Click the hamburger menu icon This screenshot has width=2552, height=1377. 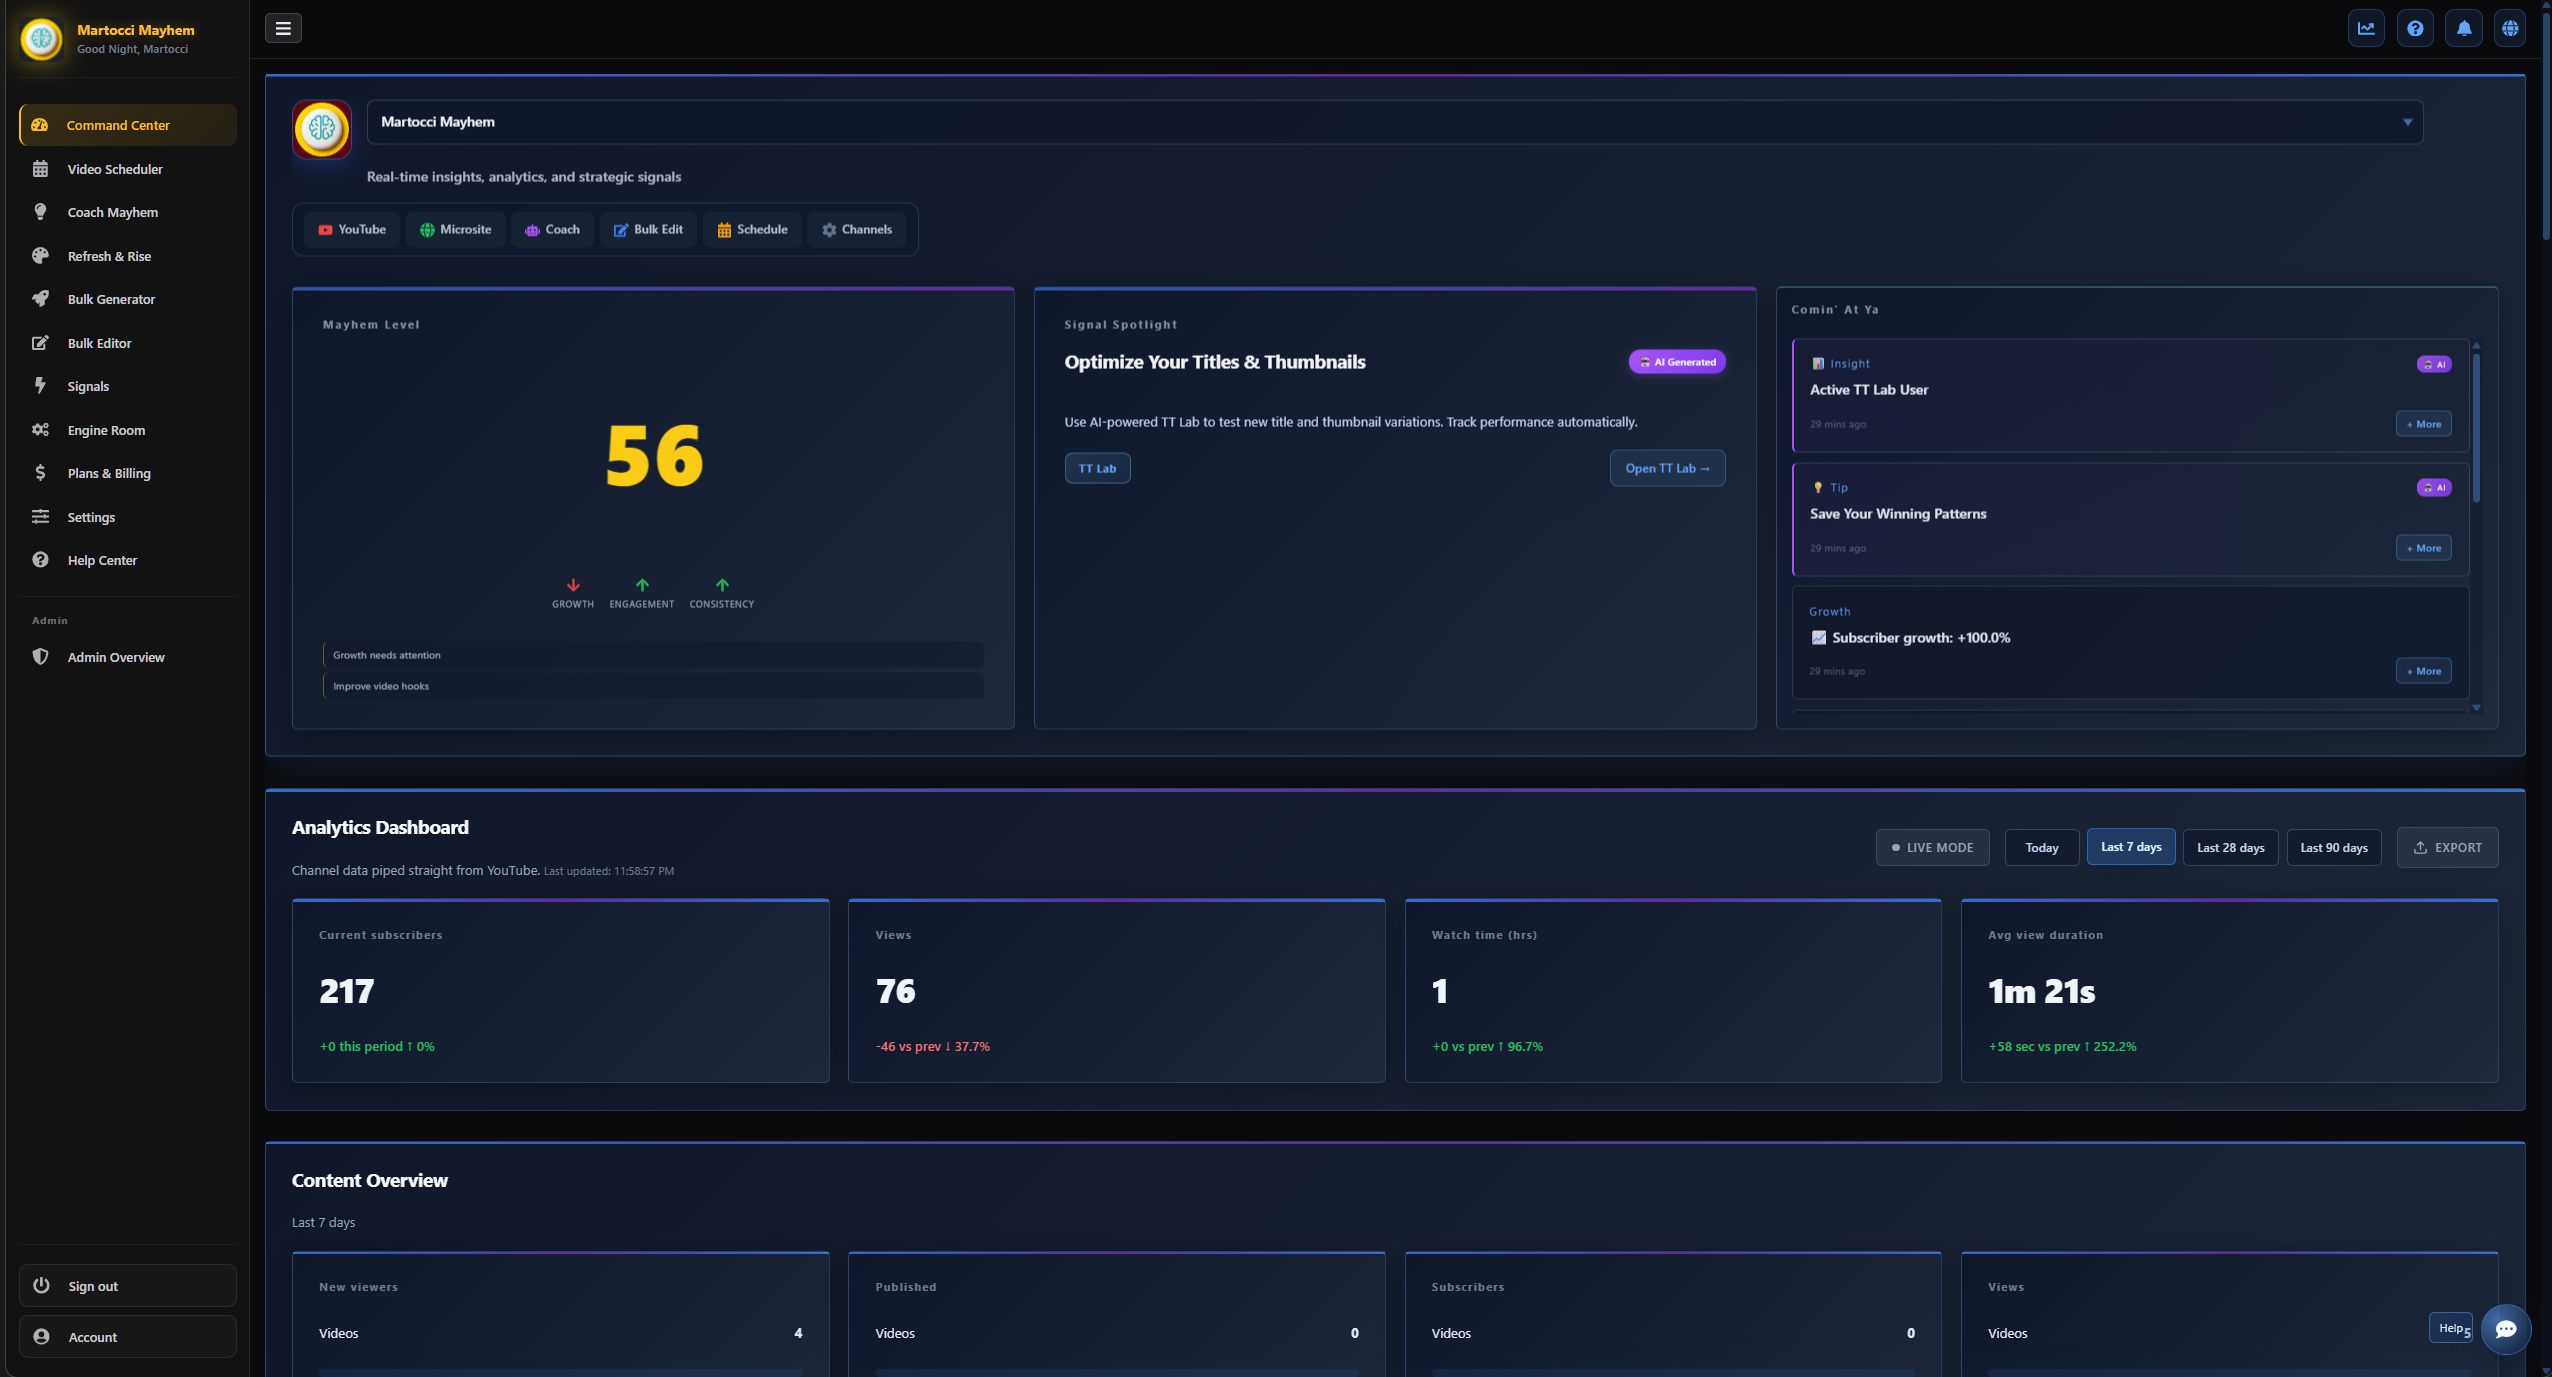(283, 28)
